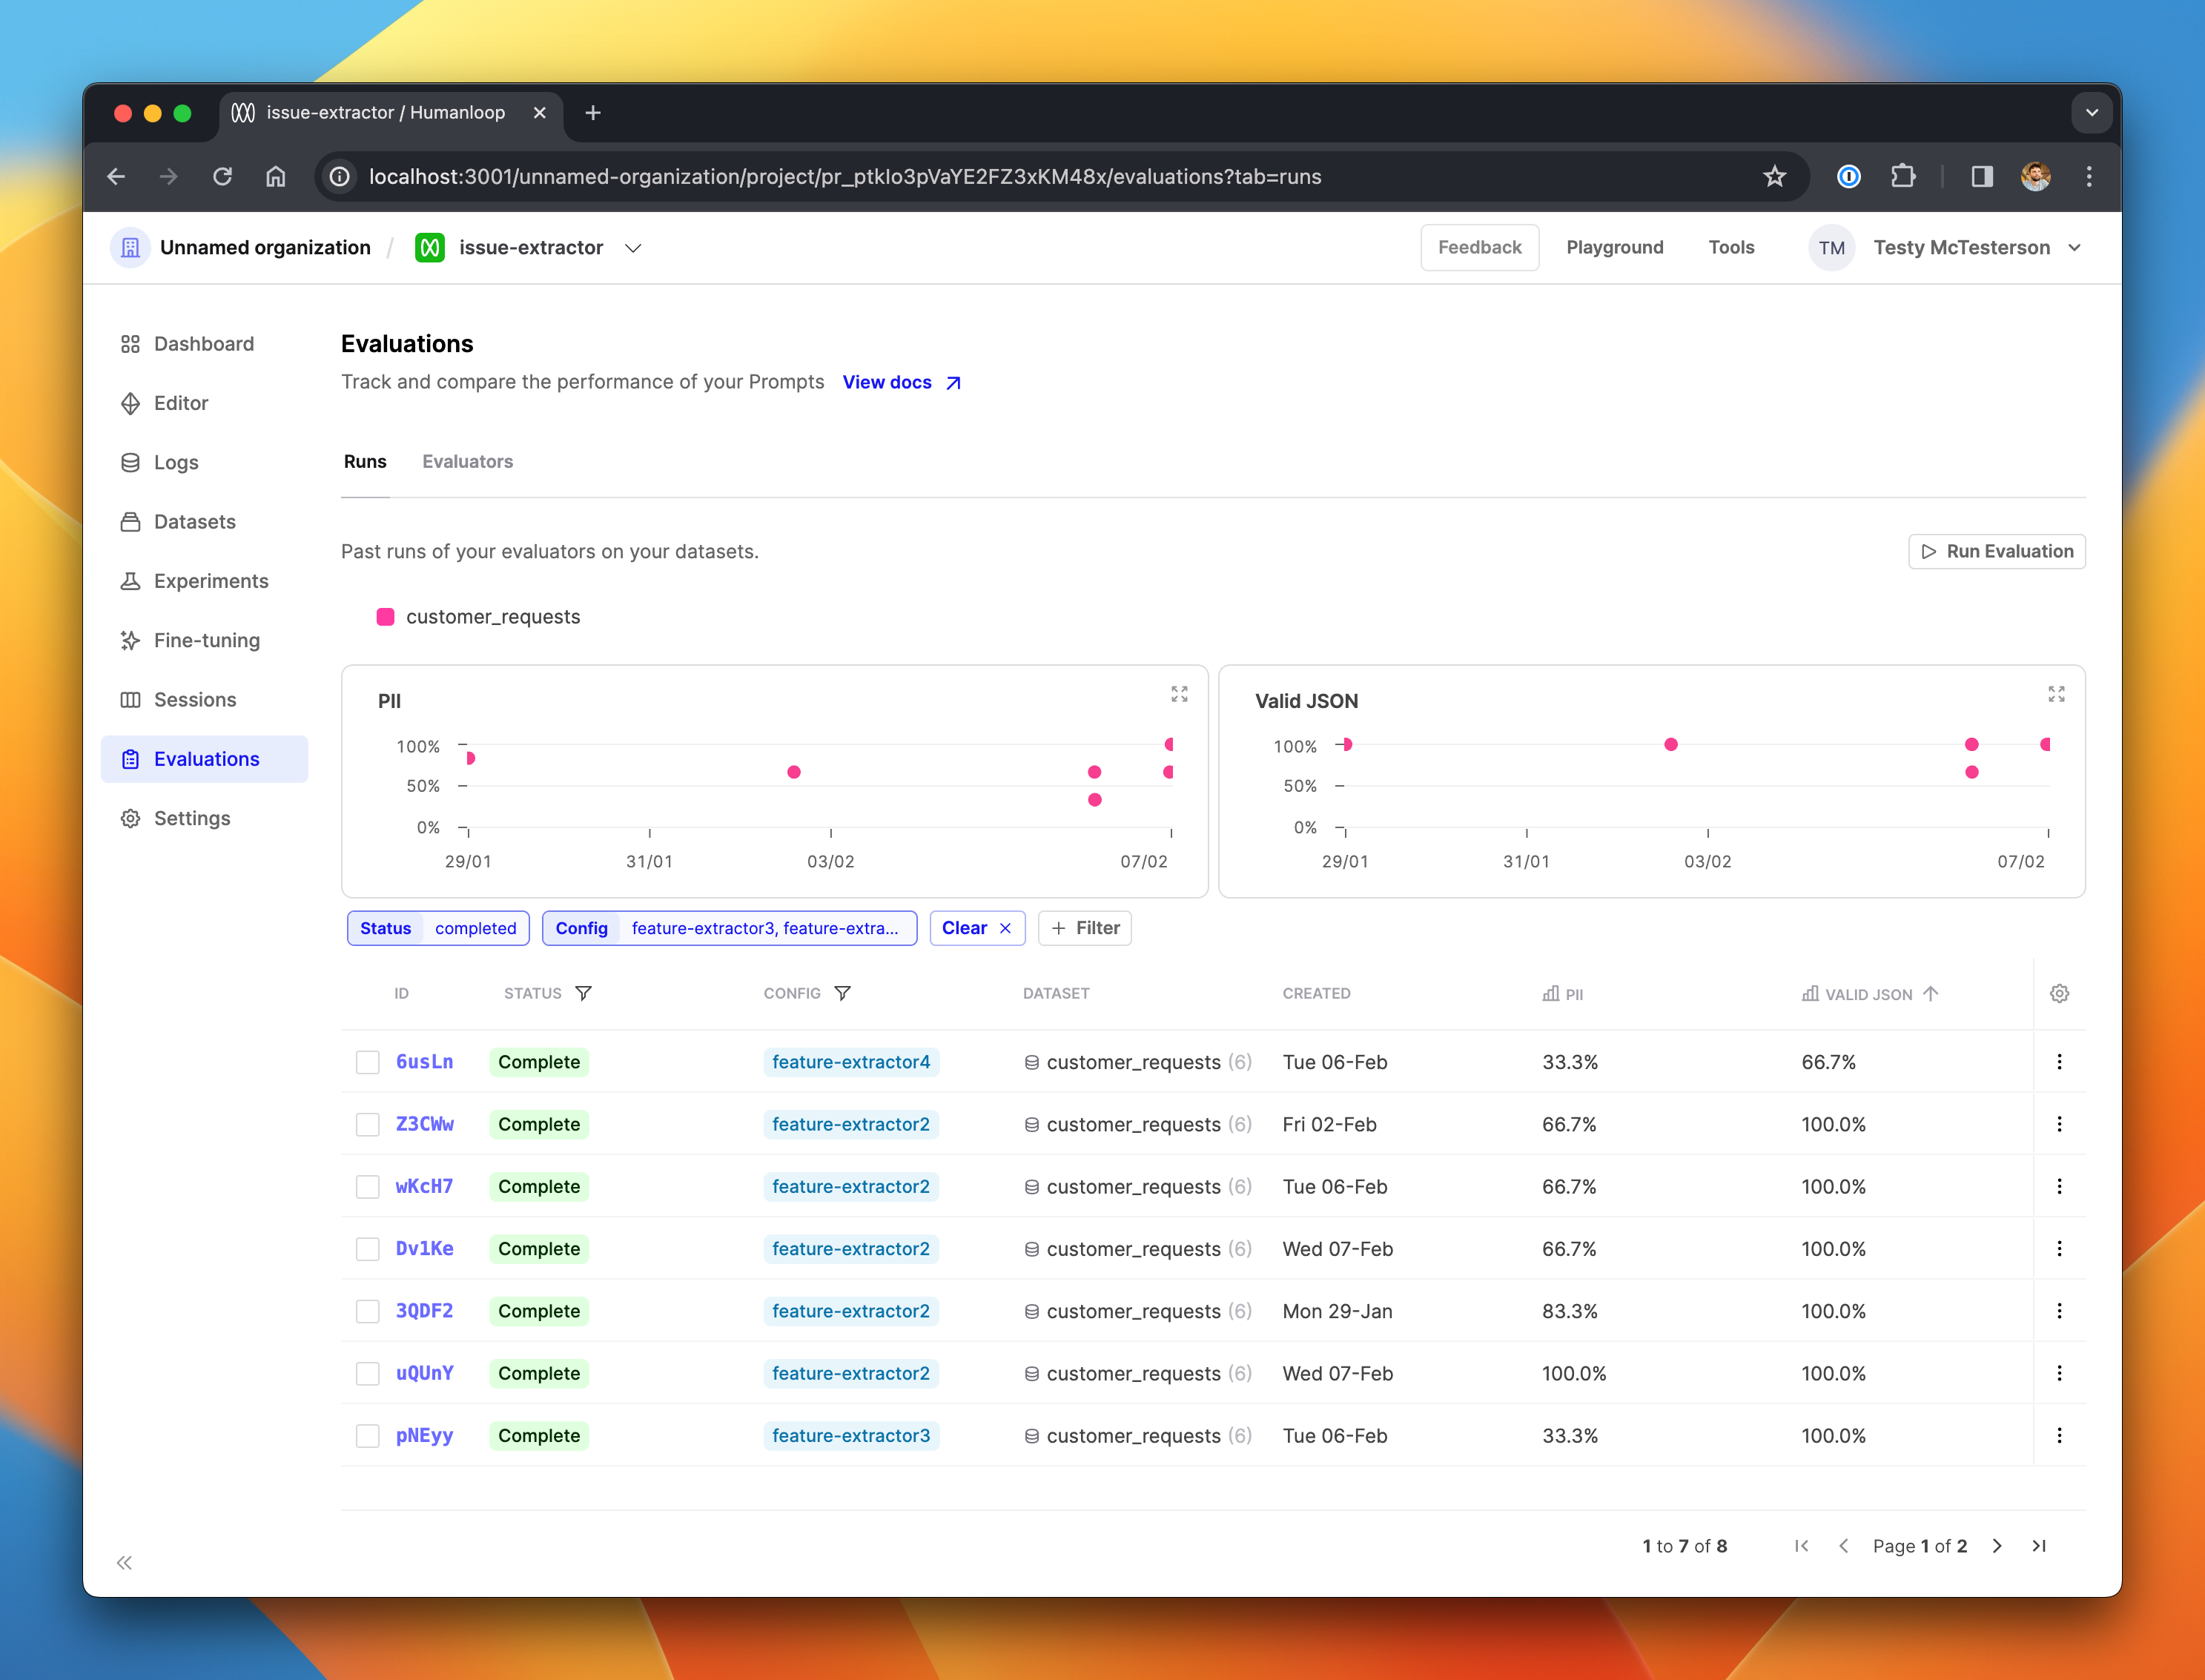Check the box next to pNEyy
This screenshot has height=1680, width=2205.
tap(368, 1436)
